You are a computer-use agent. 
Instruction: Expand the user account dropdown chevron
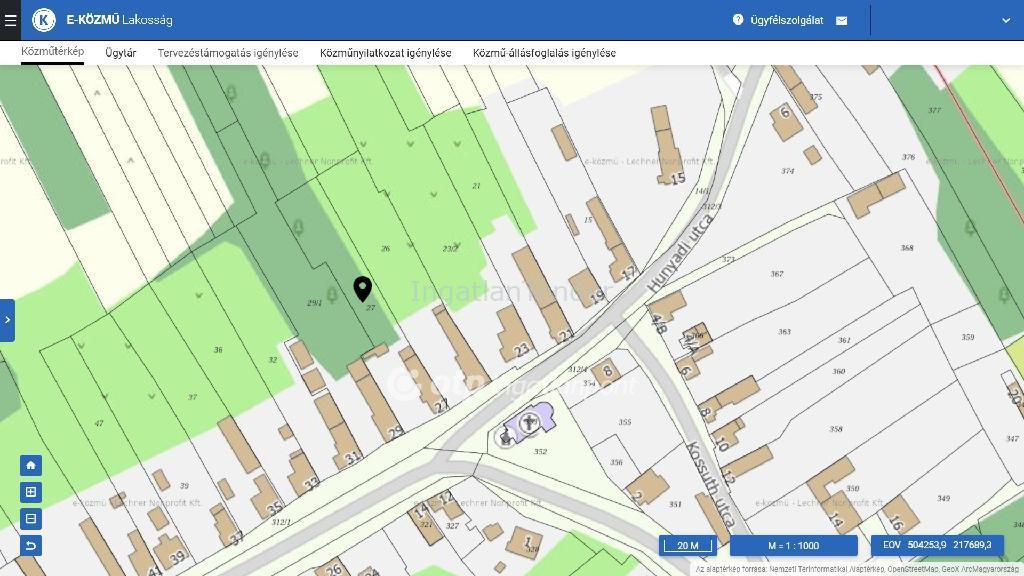[x=1005, y=20]
